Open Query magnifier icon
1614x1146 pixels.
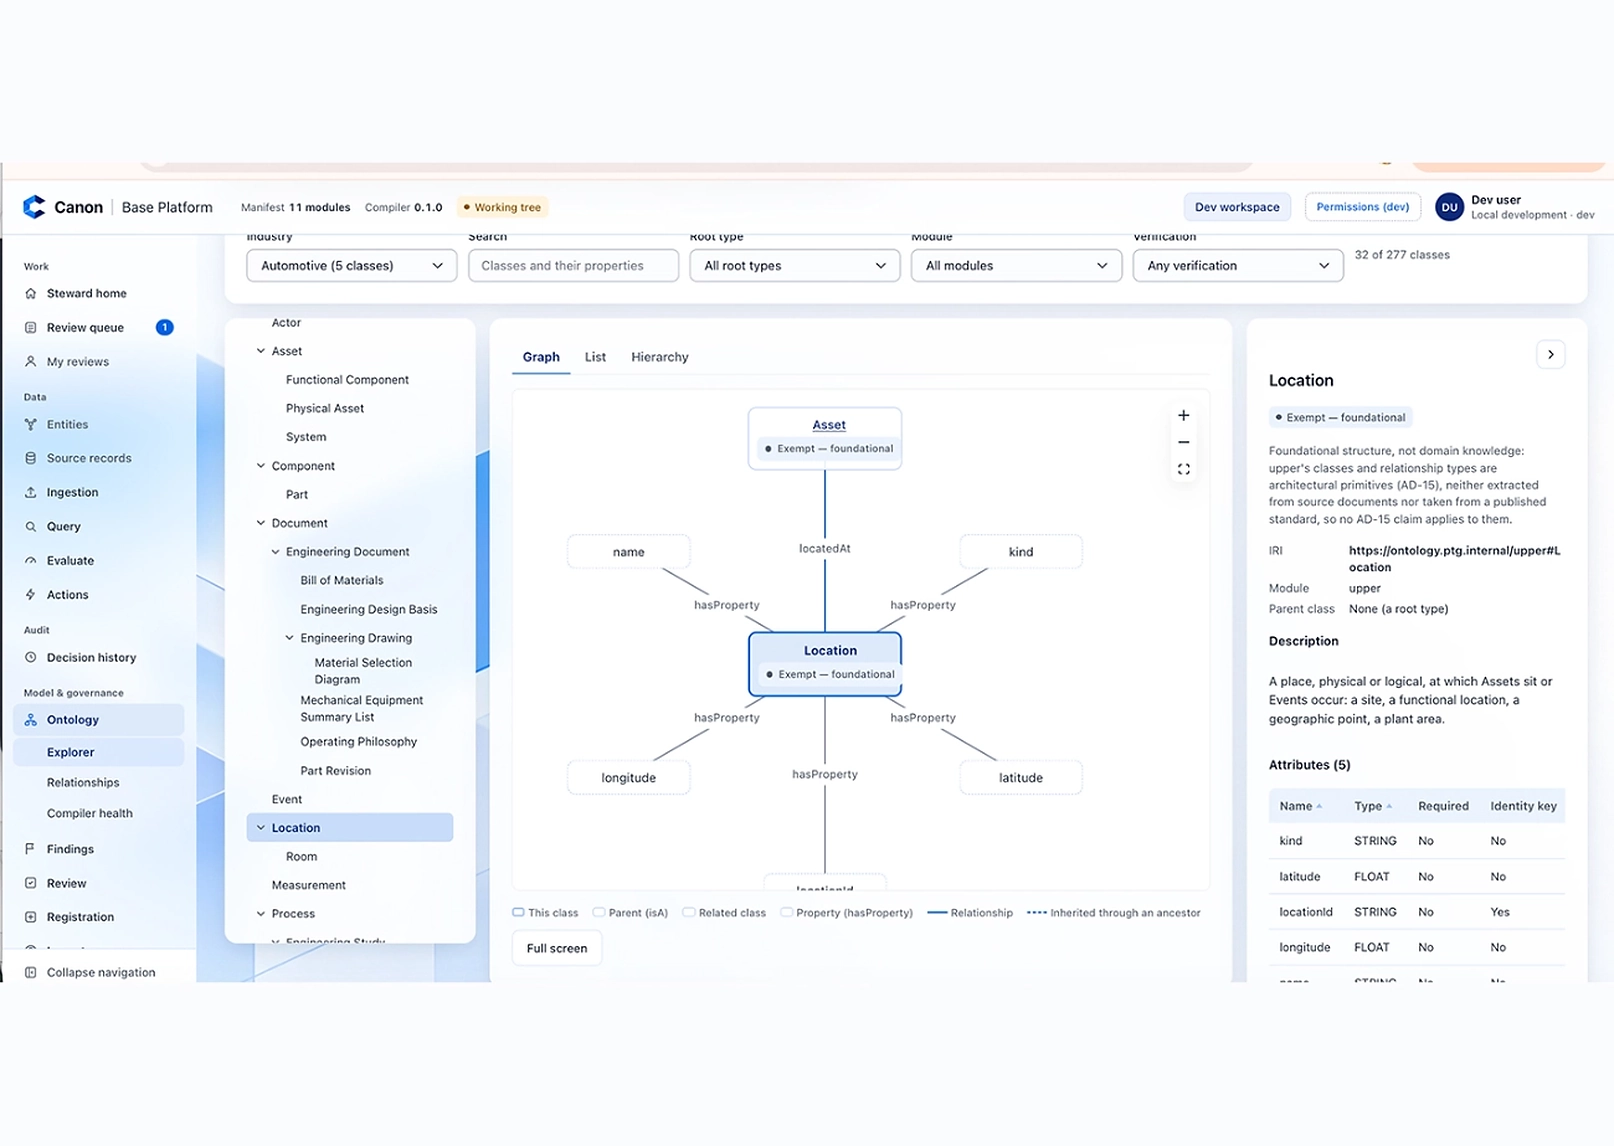point(31,526)
